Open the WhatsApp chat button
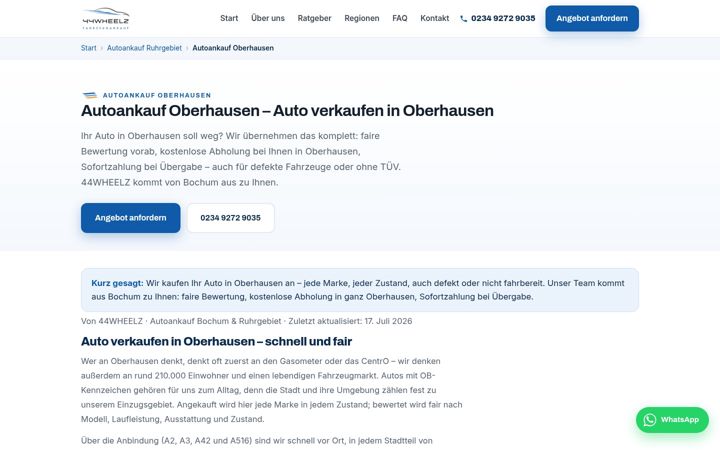This screenshot has width=720, height=450. pyautogui.click(x=672, y=420)
